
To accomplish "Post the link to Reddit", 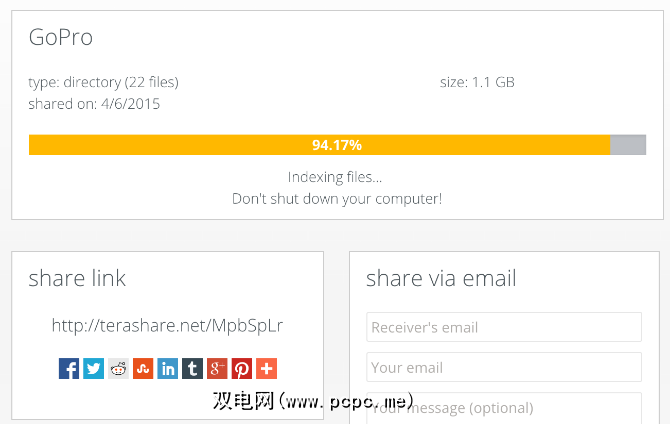I will [119, 368].
